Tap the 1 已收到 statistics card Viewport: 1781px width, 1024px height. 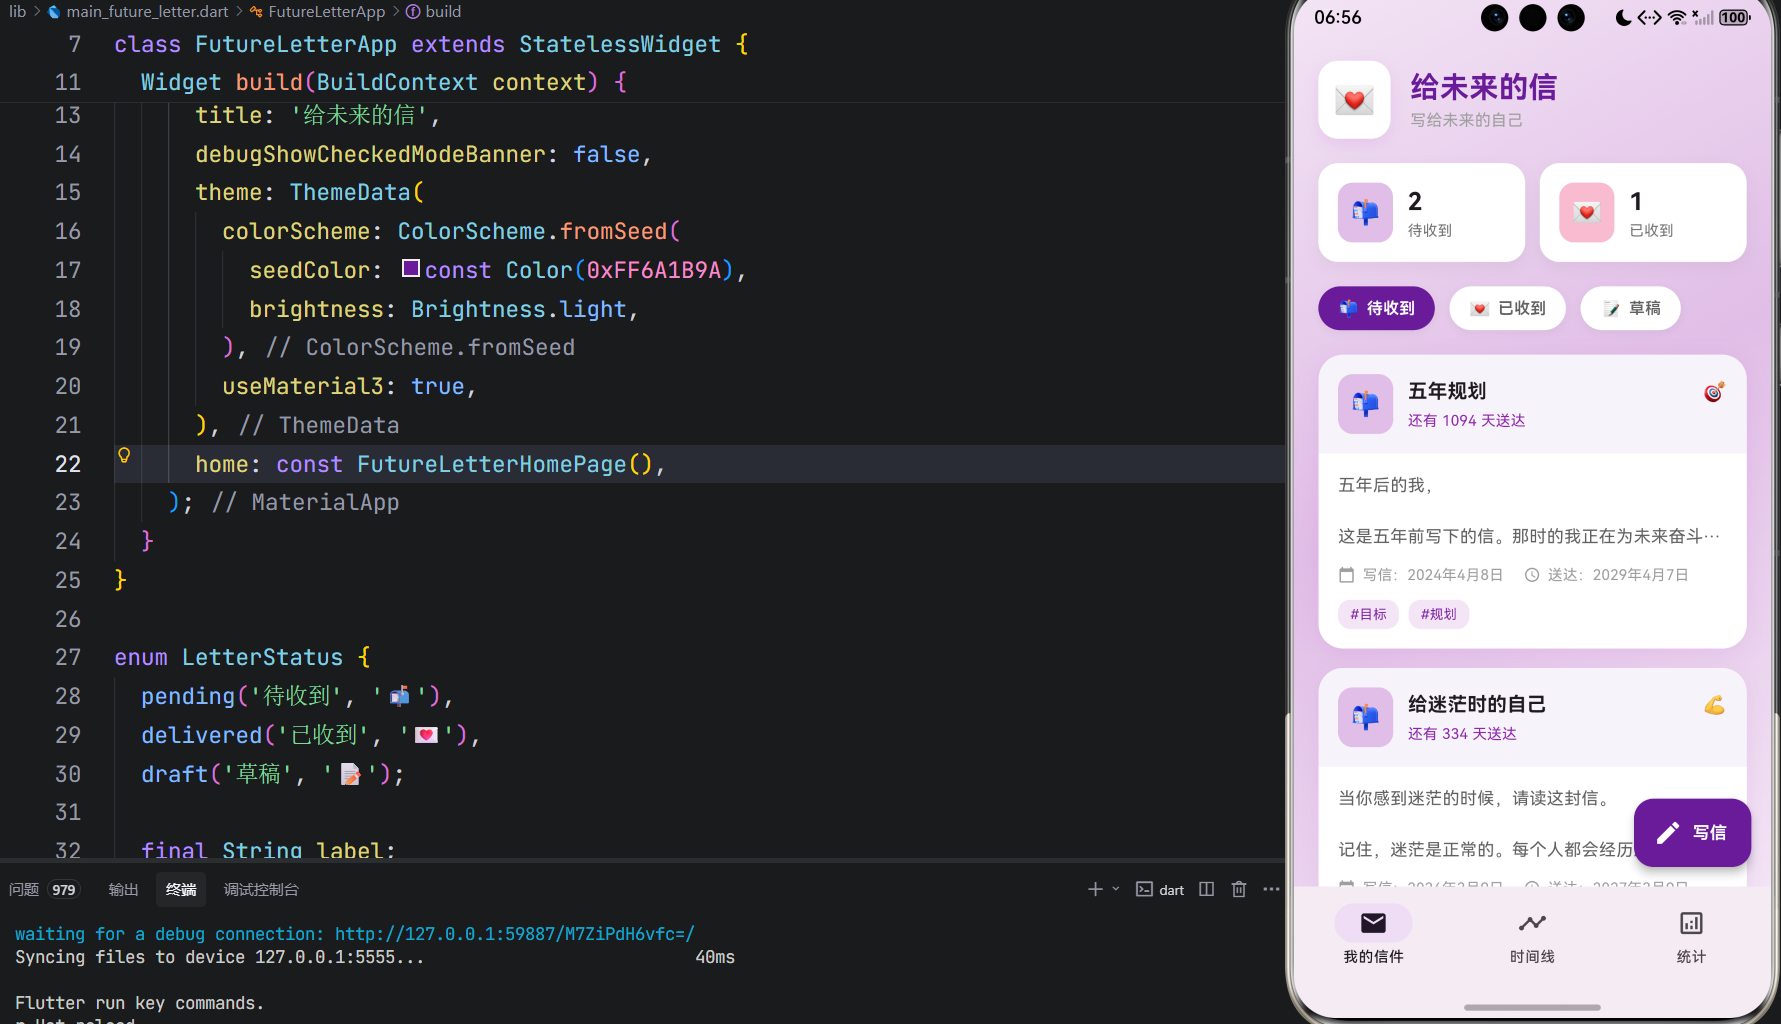point(1642,212)
